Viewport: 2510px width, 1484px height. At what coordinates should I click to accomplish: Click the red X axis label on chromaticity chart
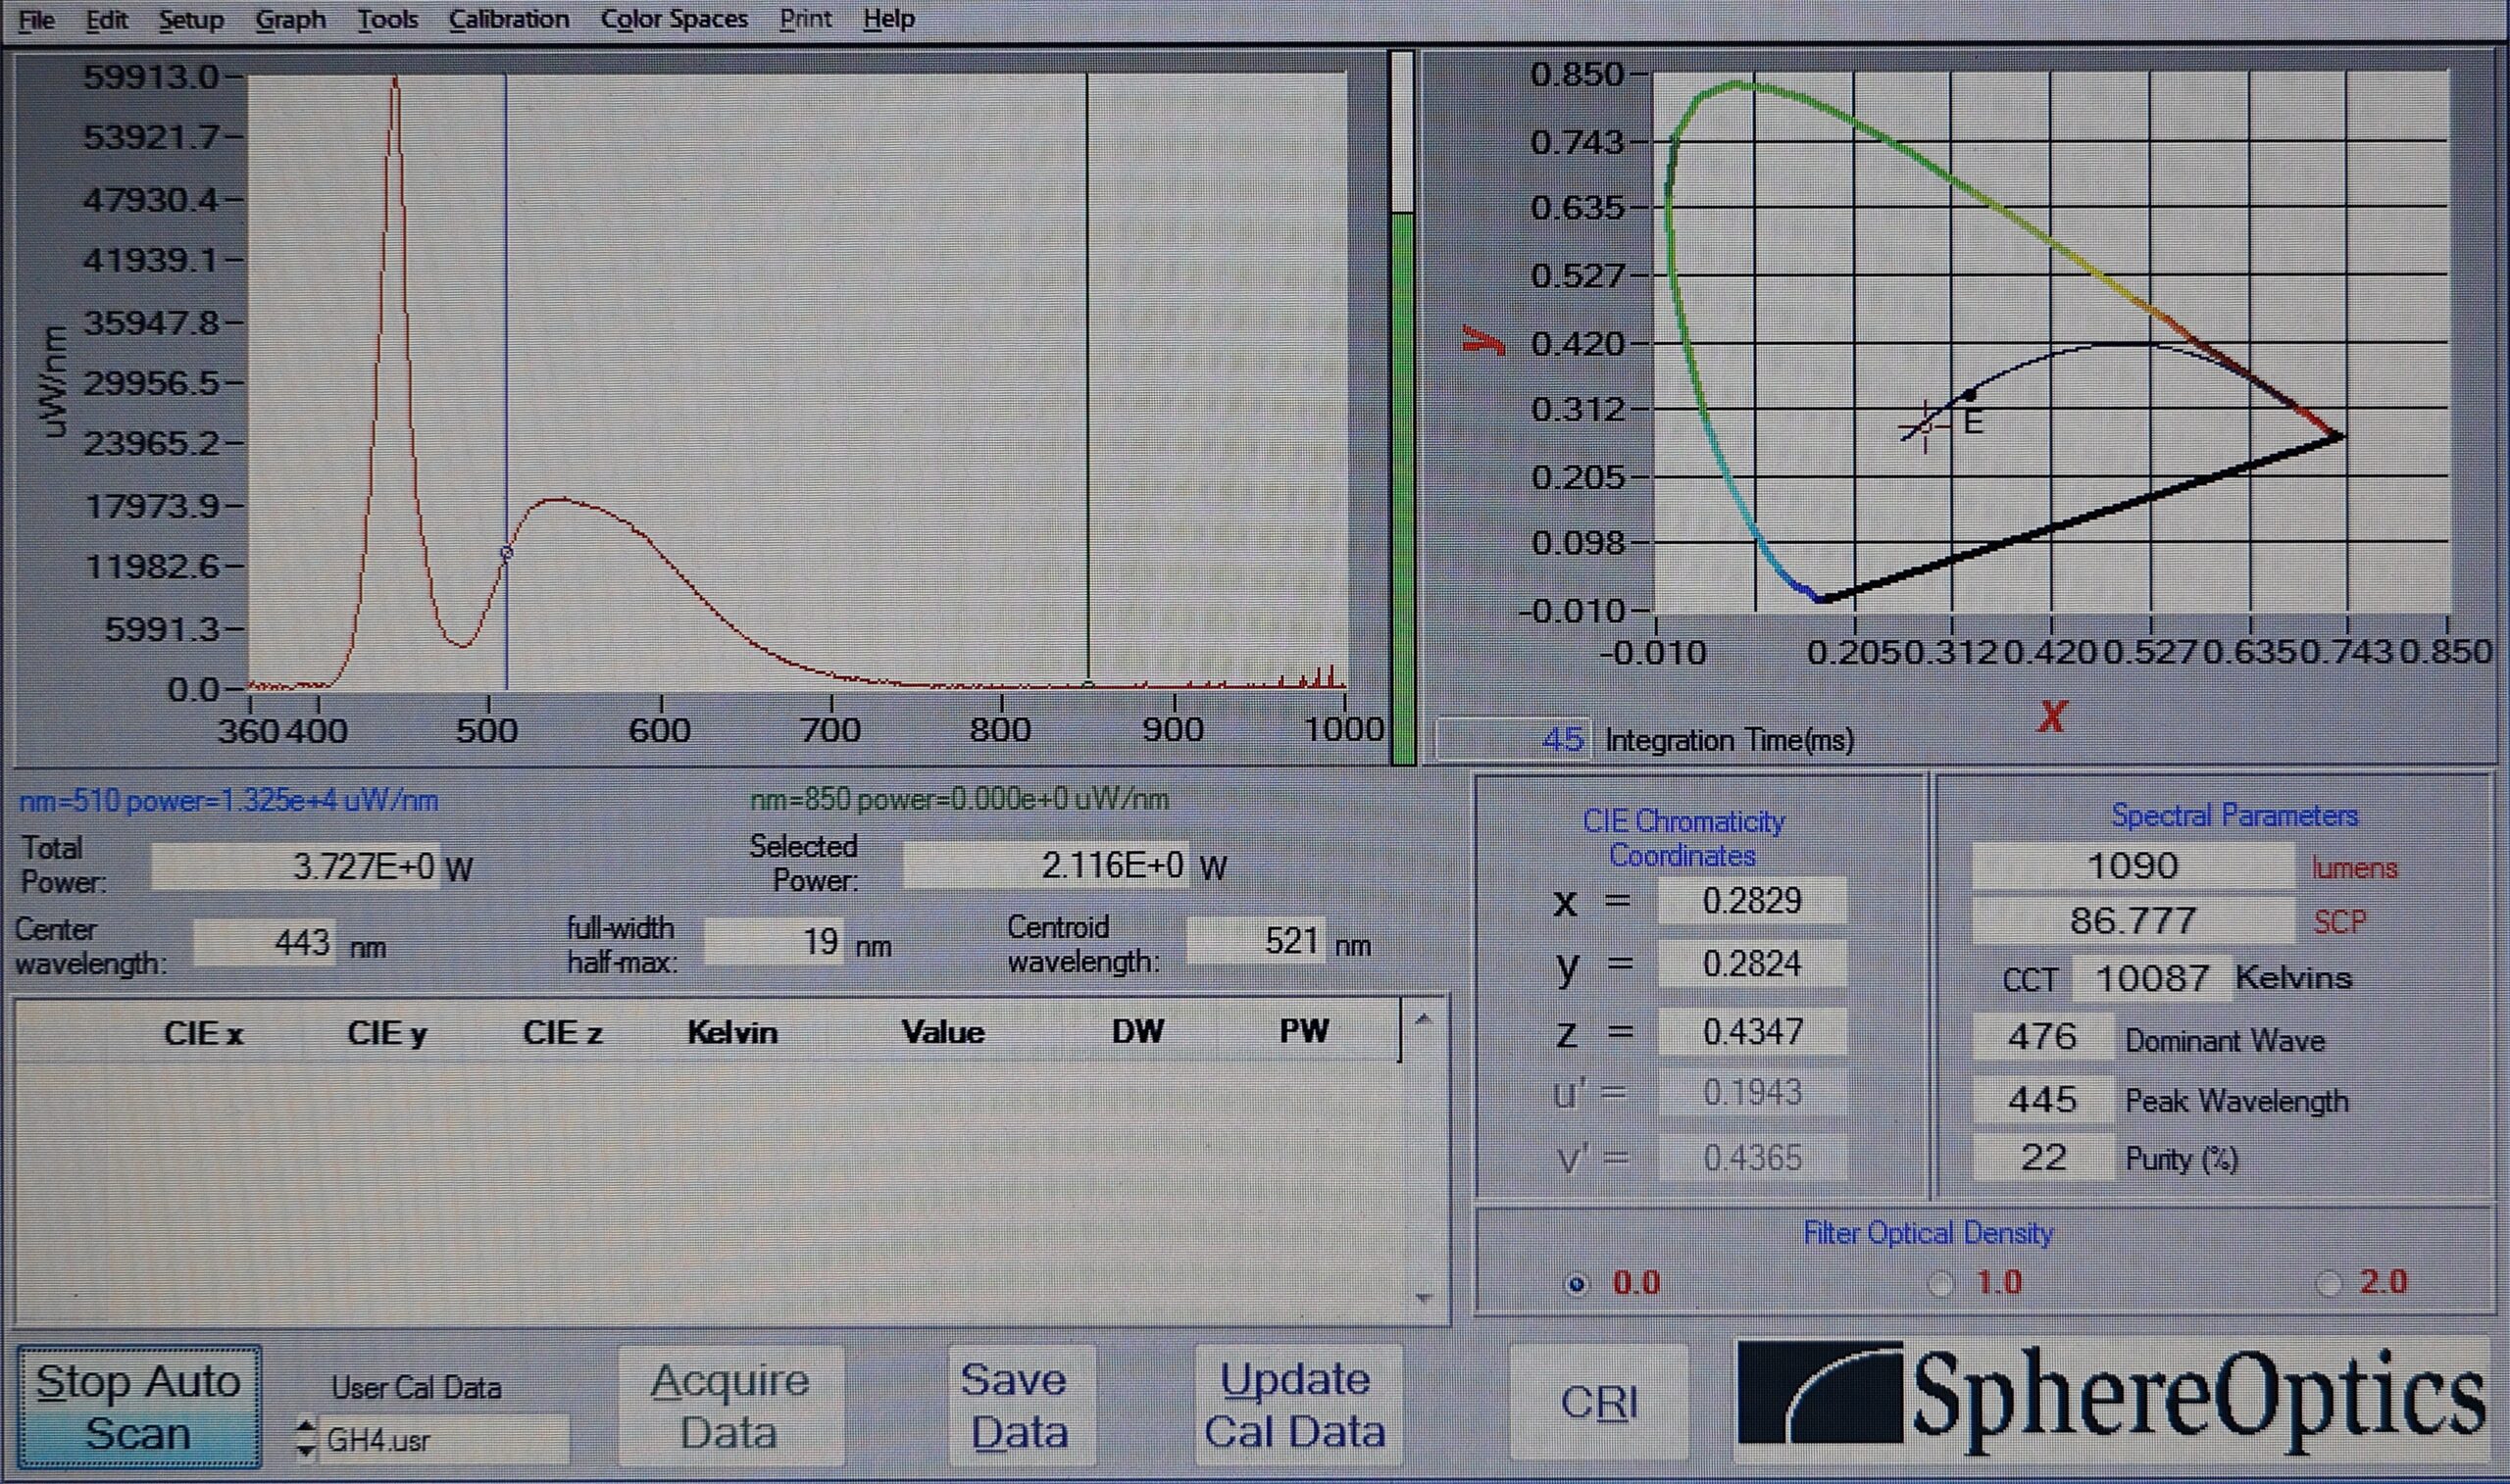pyautogui.click(x=2051, y=716)
